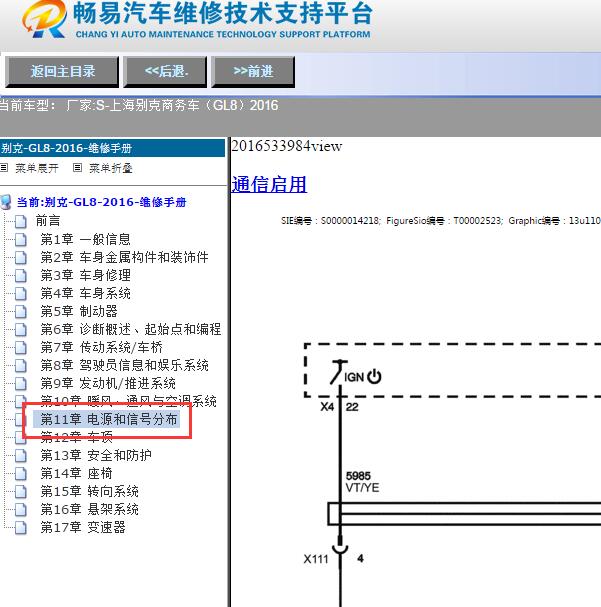Click the root manual icon beside 当前:别克-GL8-2016
This screenshot has height=607, width=601.
pyautogui.click(x=6, y=202)
